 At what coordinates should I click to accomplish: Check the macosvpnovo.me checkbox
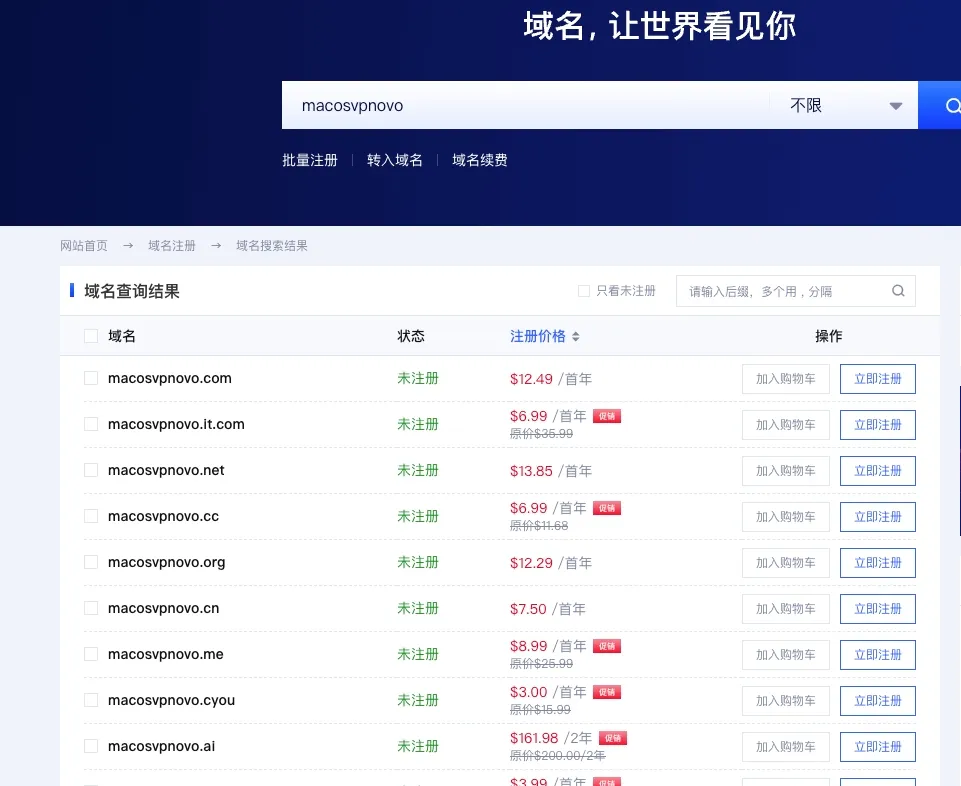click(91, 654)
